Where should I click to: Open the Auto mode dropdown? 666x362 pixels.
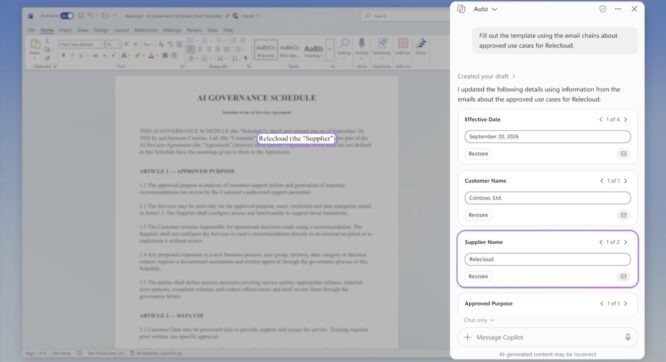point(485,9)
